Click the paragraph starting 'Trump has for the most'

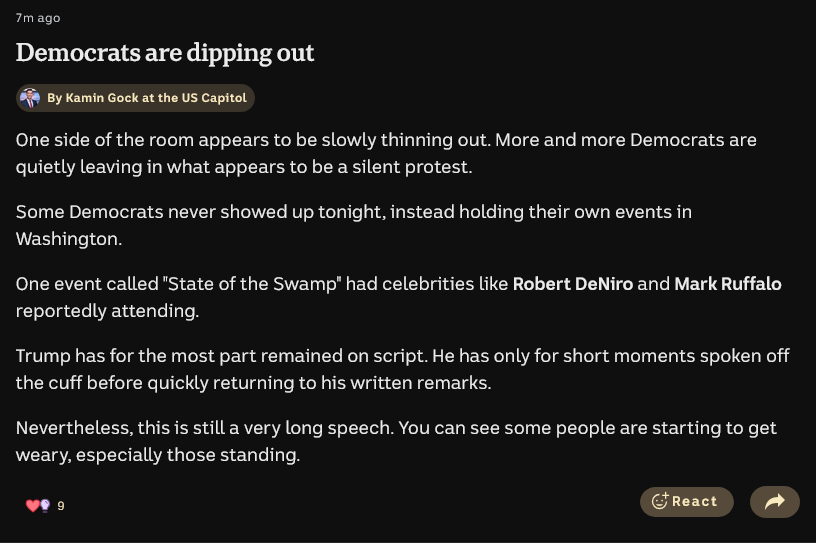click(402, 369)
